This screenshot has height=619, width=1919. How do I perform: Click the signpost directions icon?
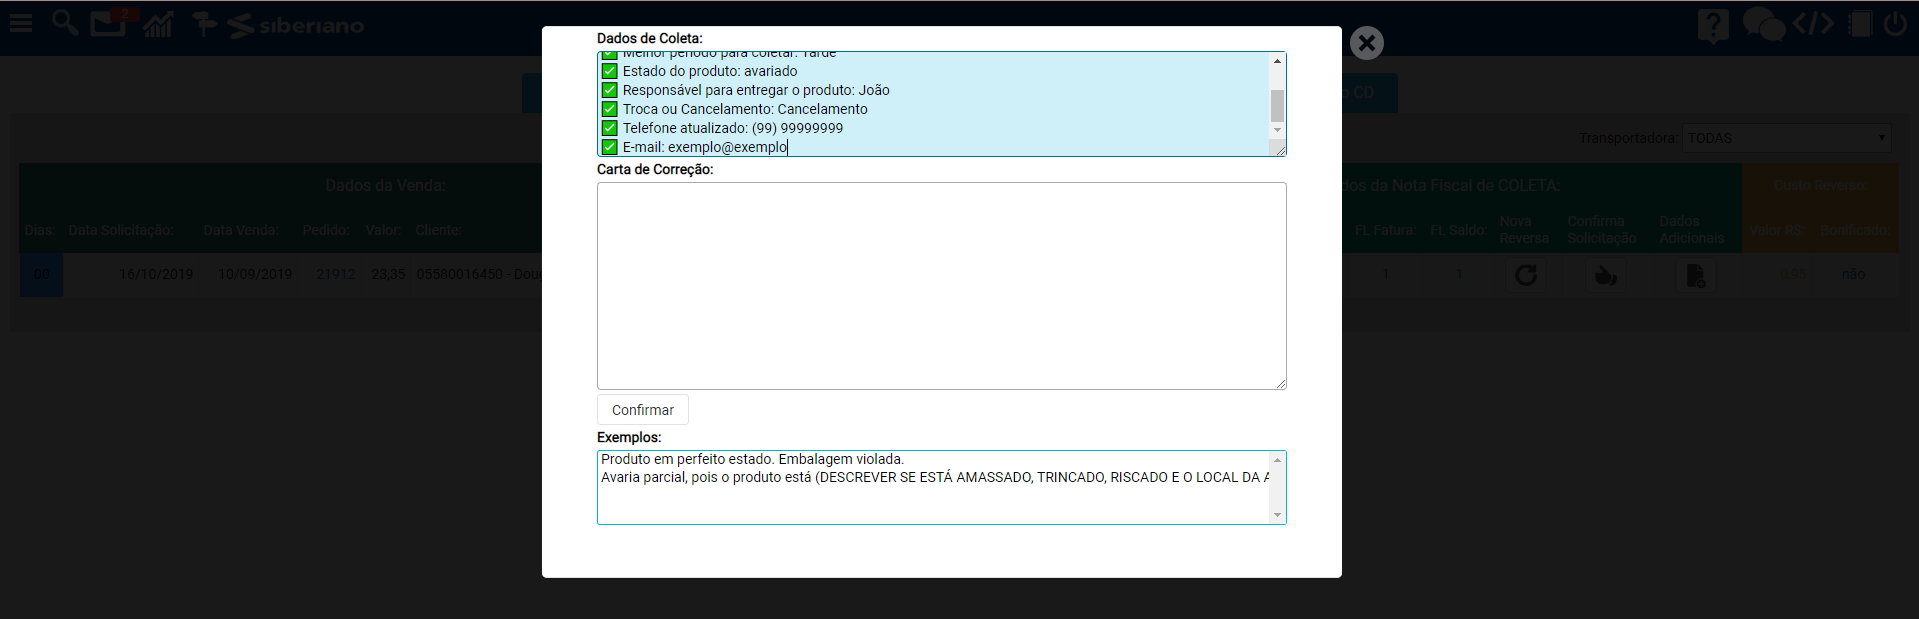[204, 24]
